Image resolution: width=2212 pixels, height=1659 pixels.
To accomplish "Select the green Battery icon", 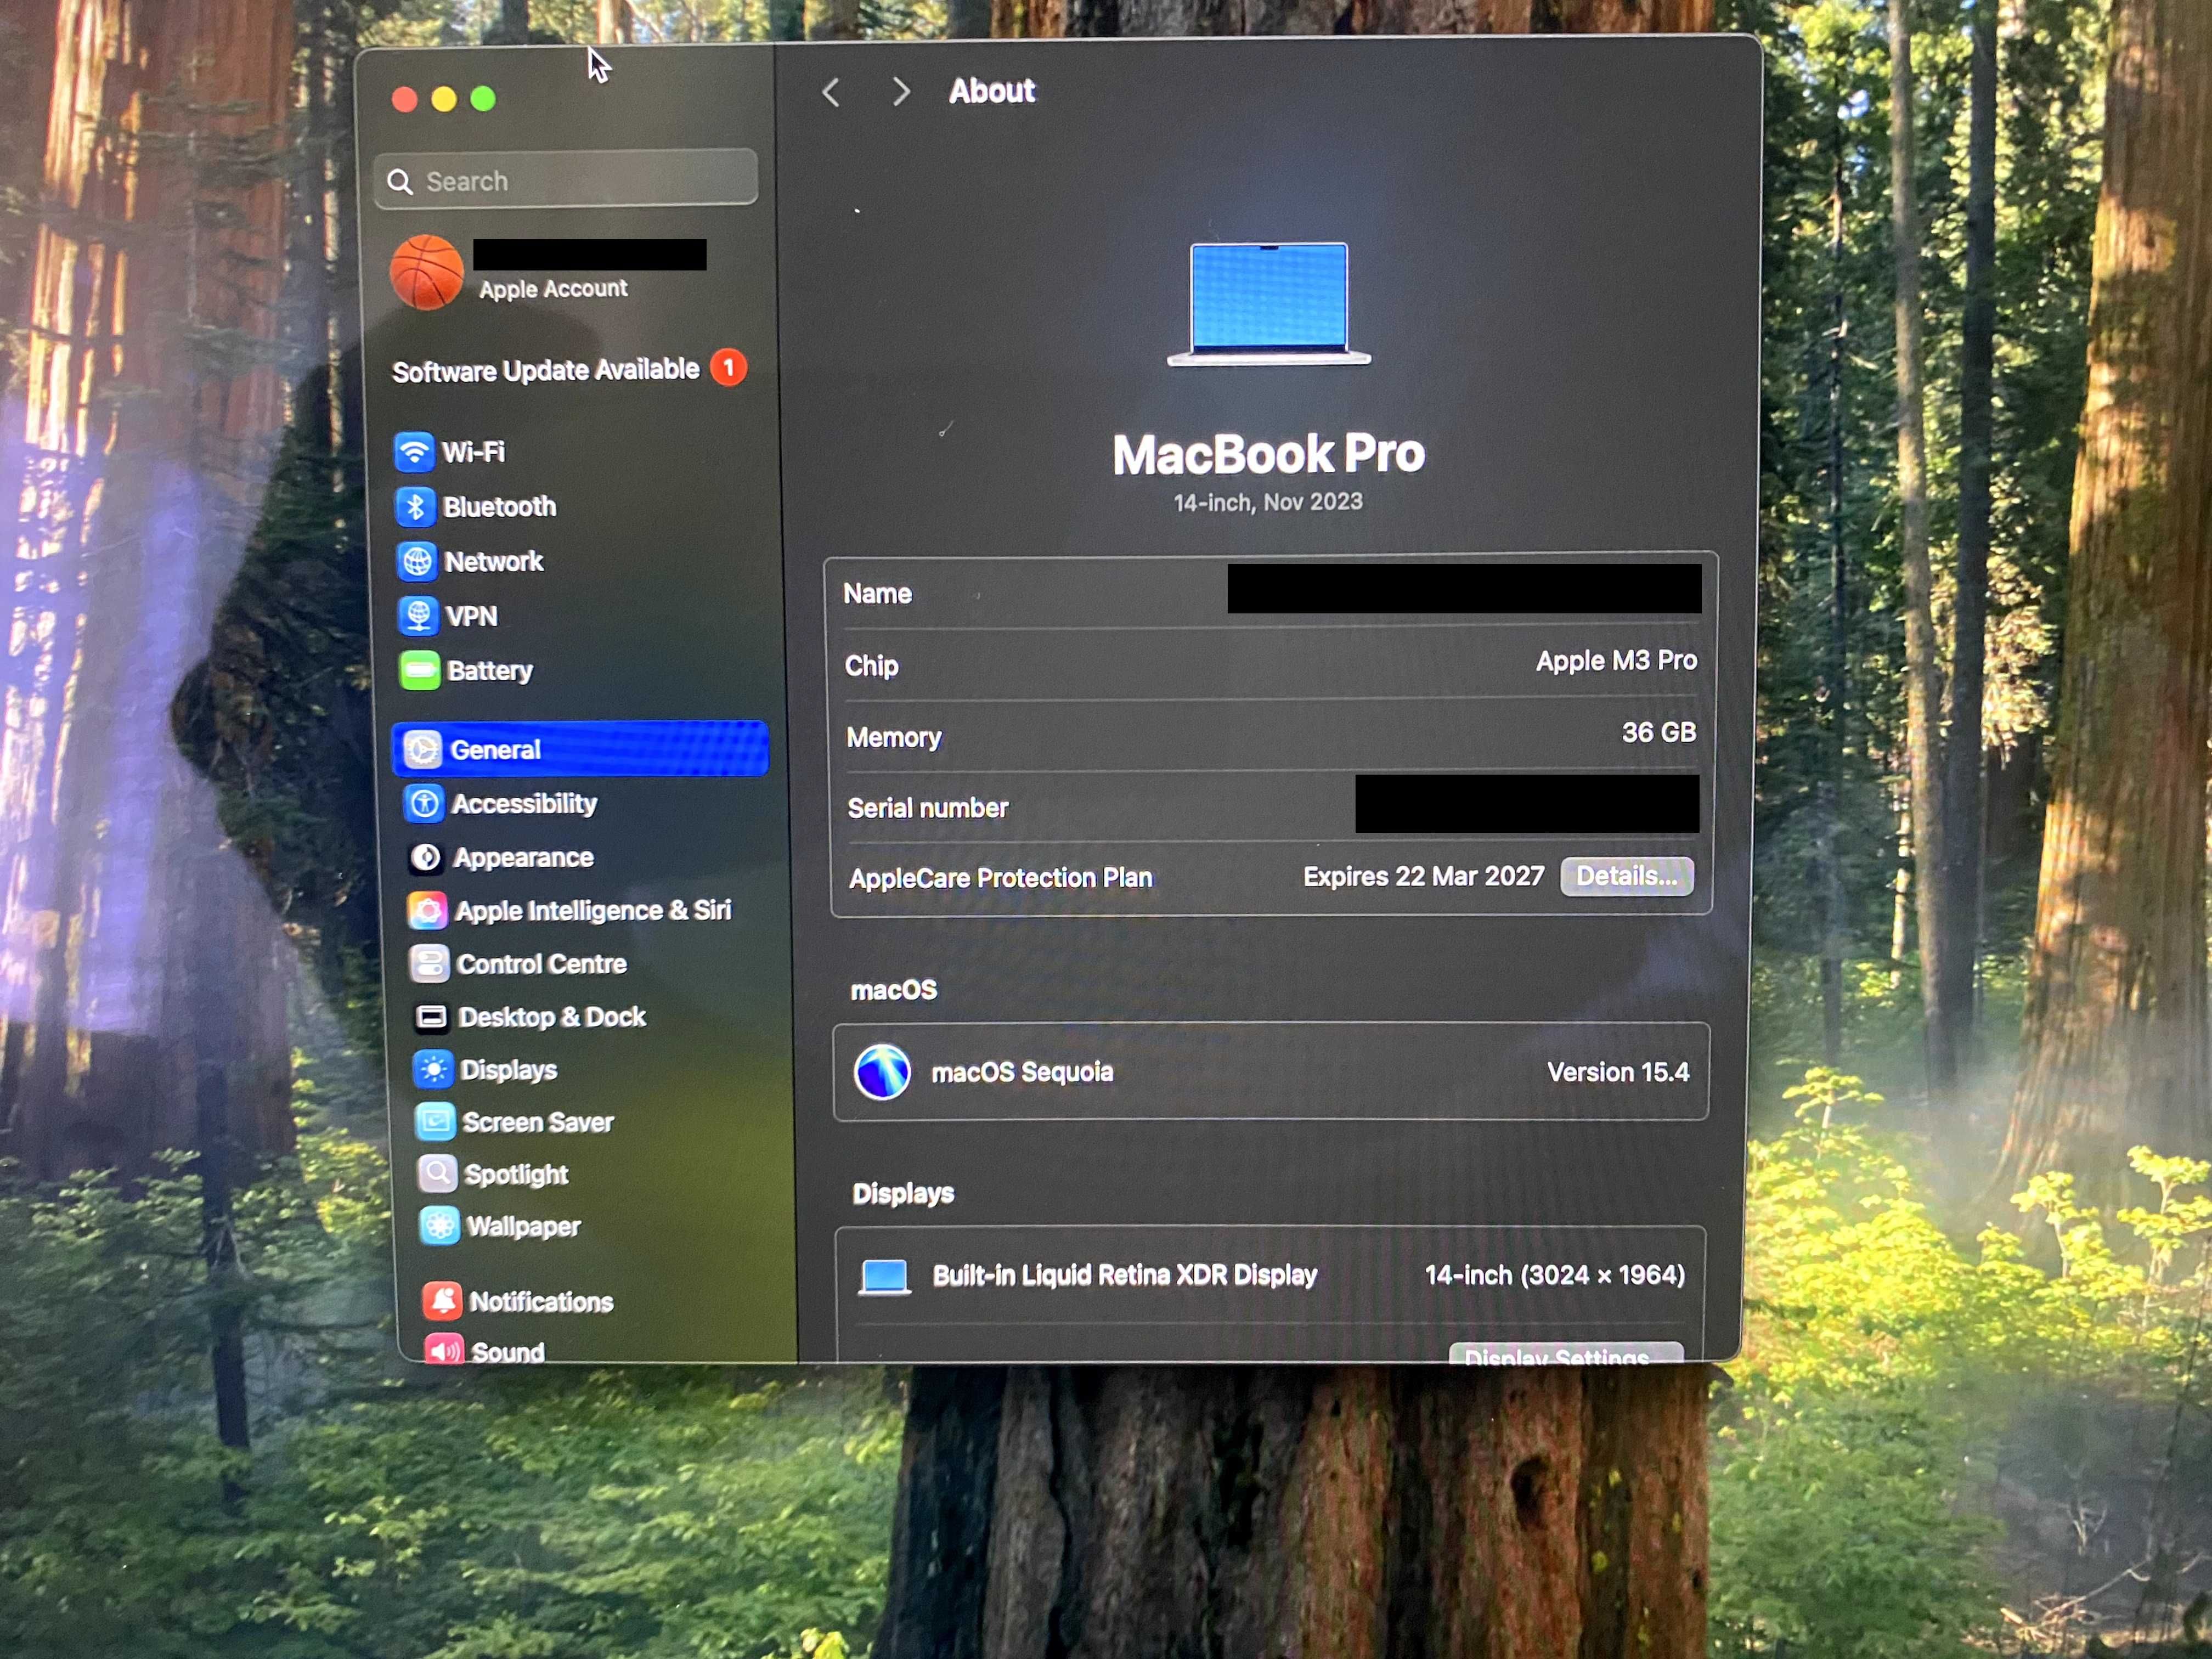I will (x=420, y=670).
